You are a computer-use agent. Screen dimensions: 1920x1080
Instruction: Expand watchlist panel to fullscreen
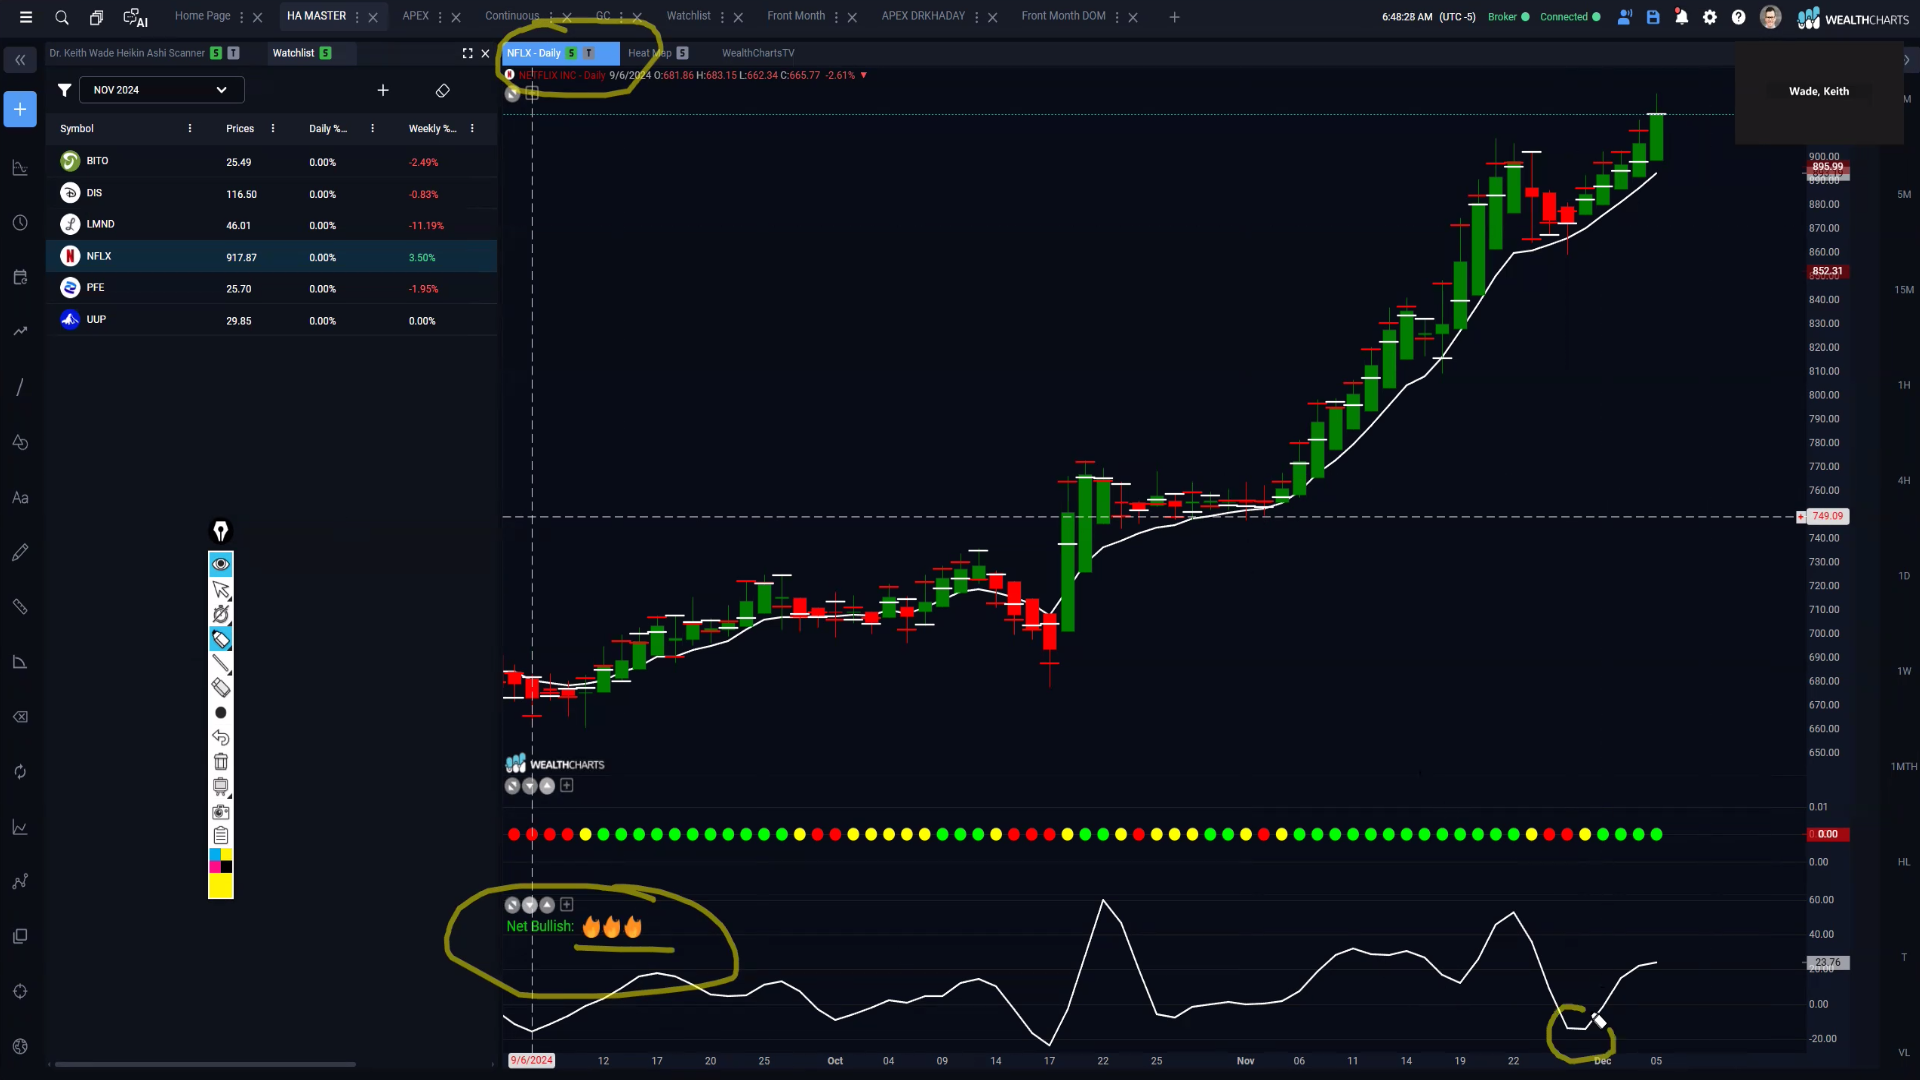467,53
